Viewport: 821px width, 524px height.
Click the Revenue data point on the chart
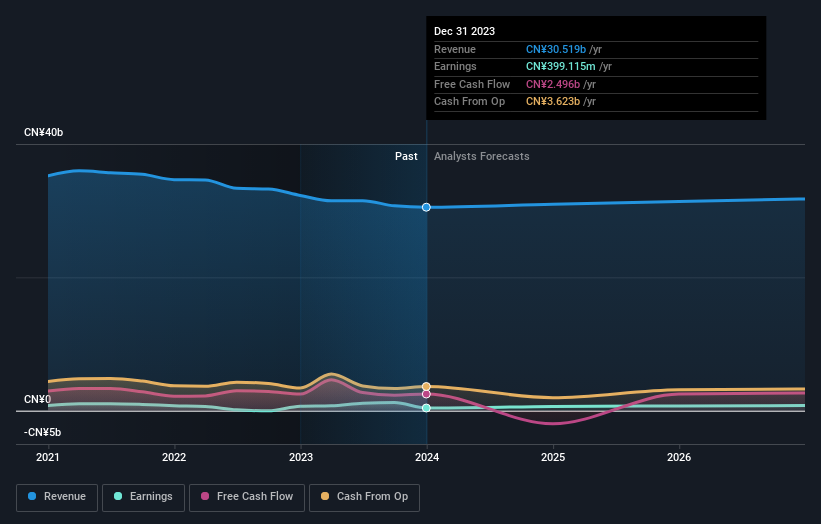coord(426,207)
